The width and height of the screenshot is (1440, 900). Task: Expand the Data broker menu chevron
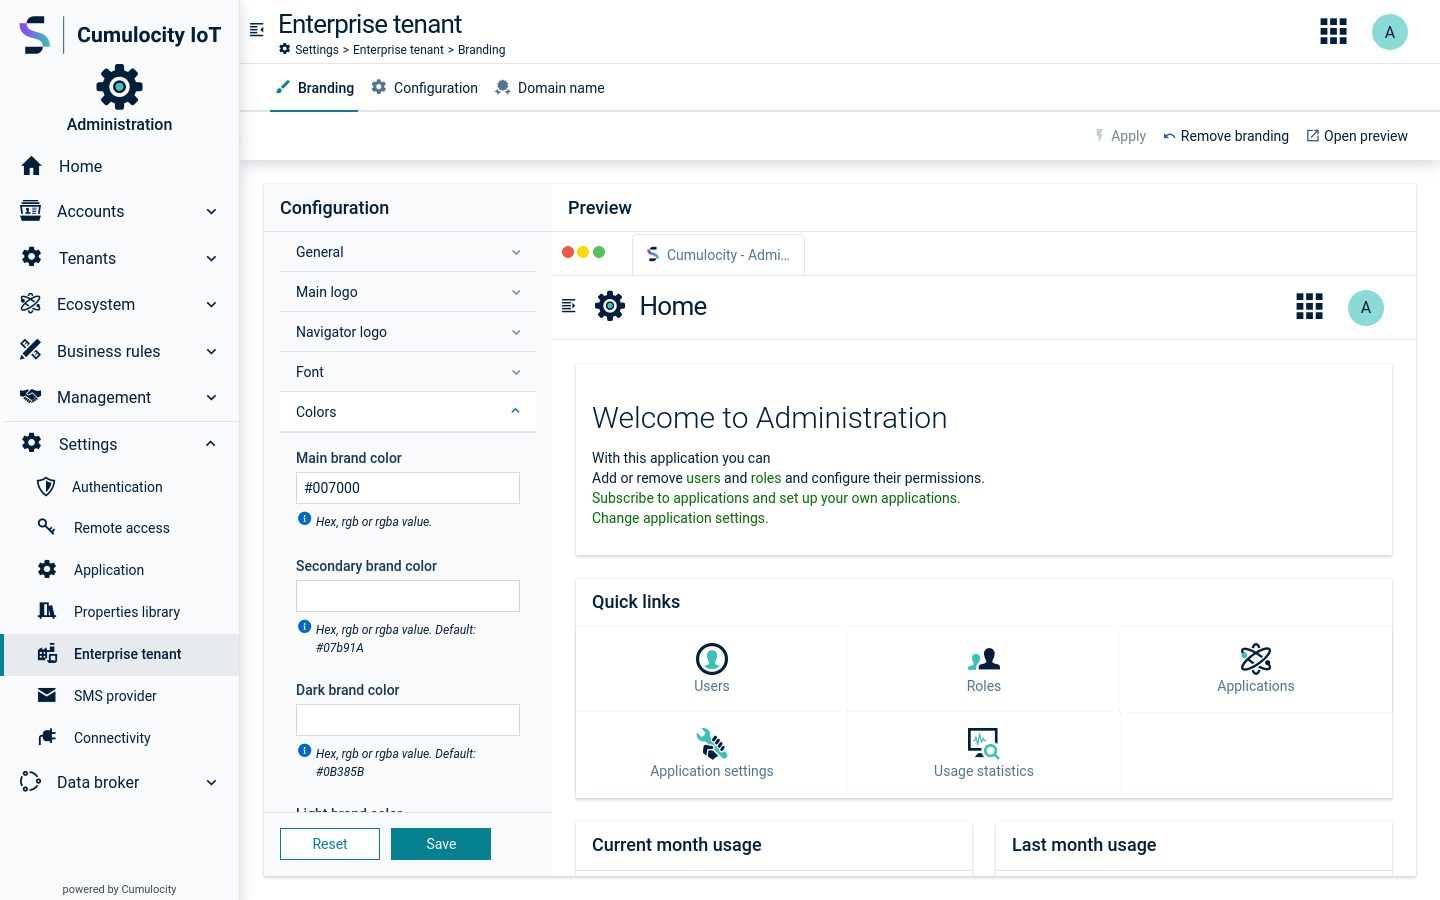(x=211, y=783)
